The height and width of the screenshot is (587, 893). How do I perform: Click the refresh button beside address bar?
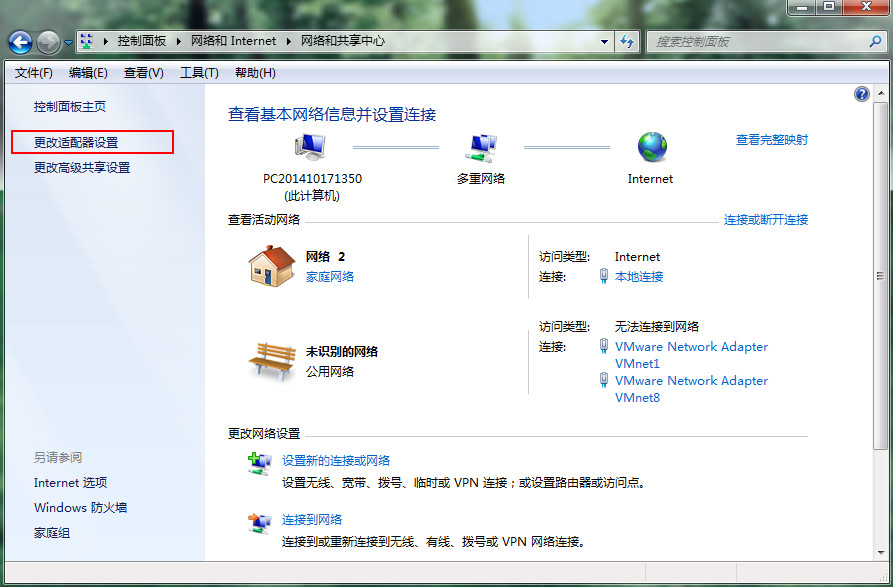click(628, 42)
